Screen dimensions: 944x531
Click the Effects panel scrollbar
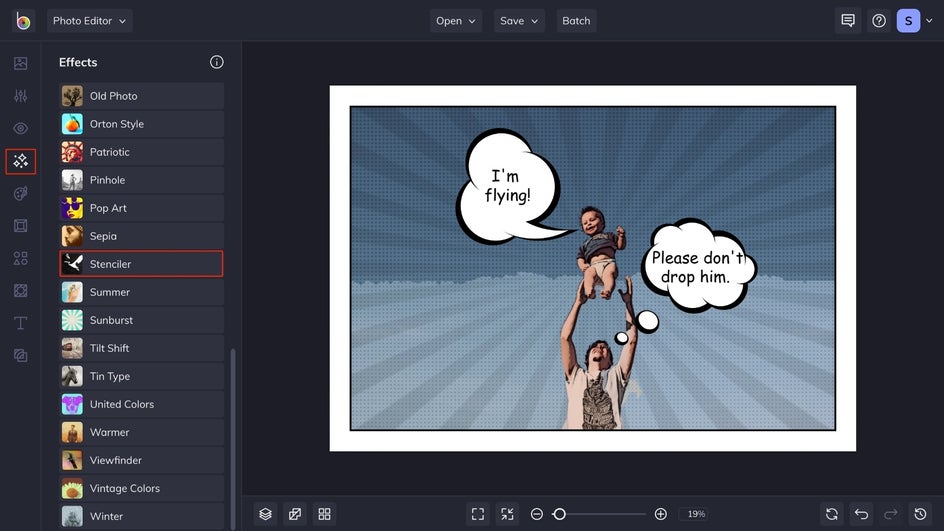click(233, 438)
